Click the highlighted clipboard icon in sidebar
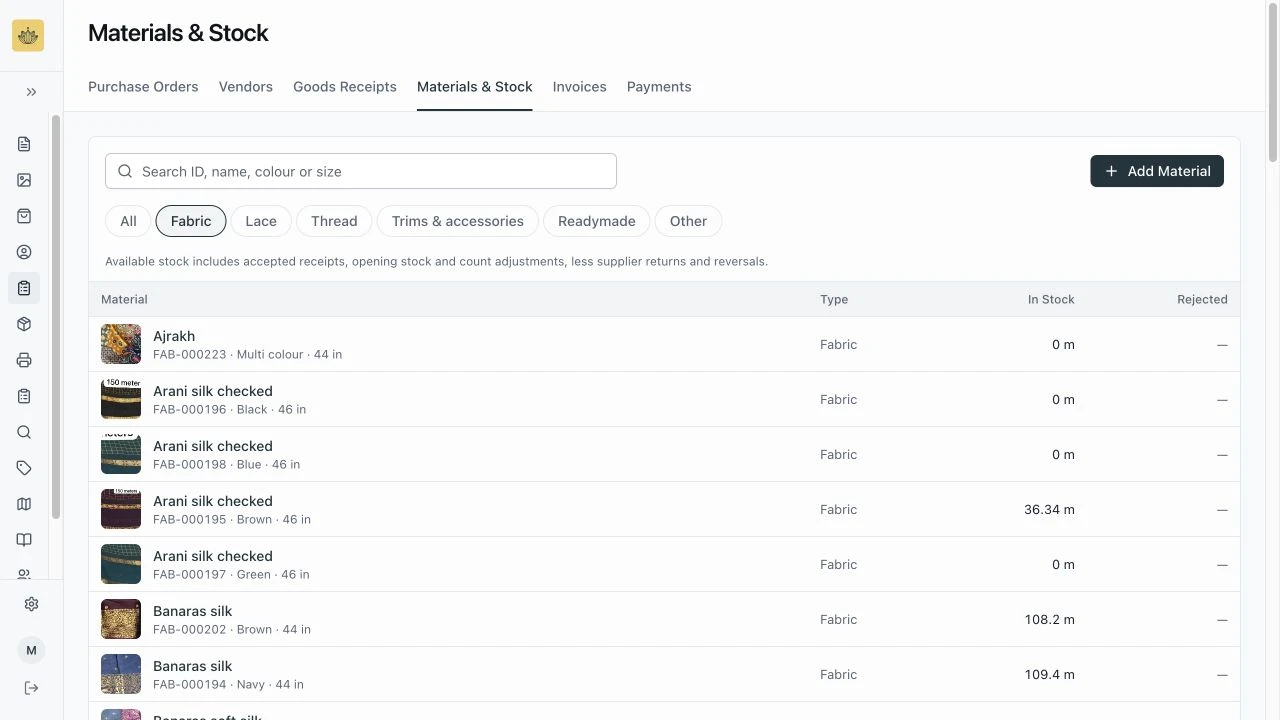Image resolution: width=1280 pixels, height=720 pixels. pyautogui.click(x=24, y=288)
